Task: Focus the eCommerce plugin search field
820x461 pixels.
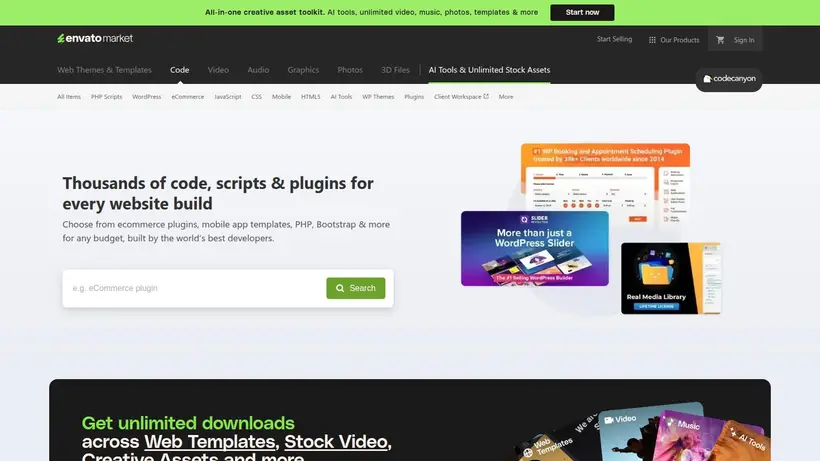Action: point(196,288)
